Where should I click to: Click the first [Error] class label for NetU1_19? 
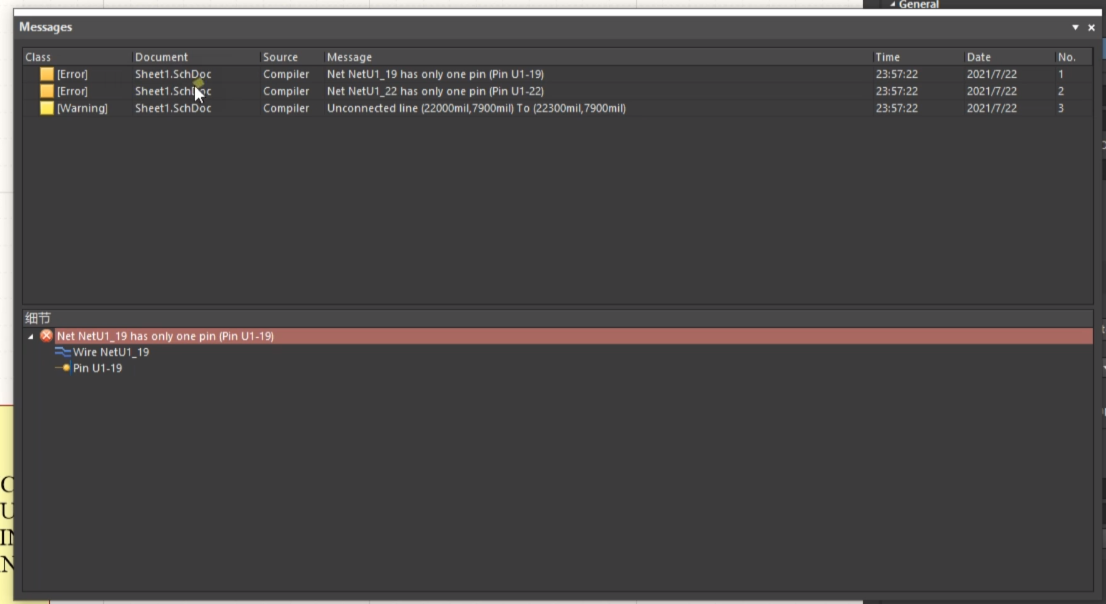[x=72, y=74]
